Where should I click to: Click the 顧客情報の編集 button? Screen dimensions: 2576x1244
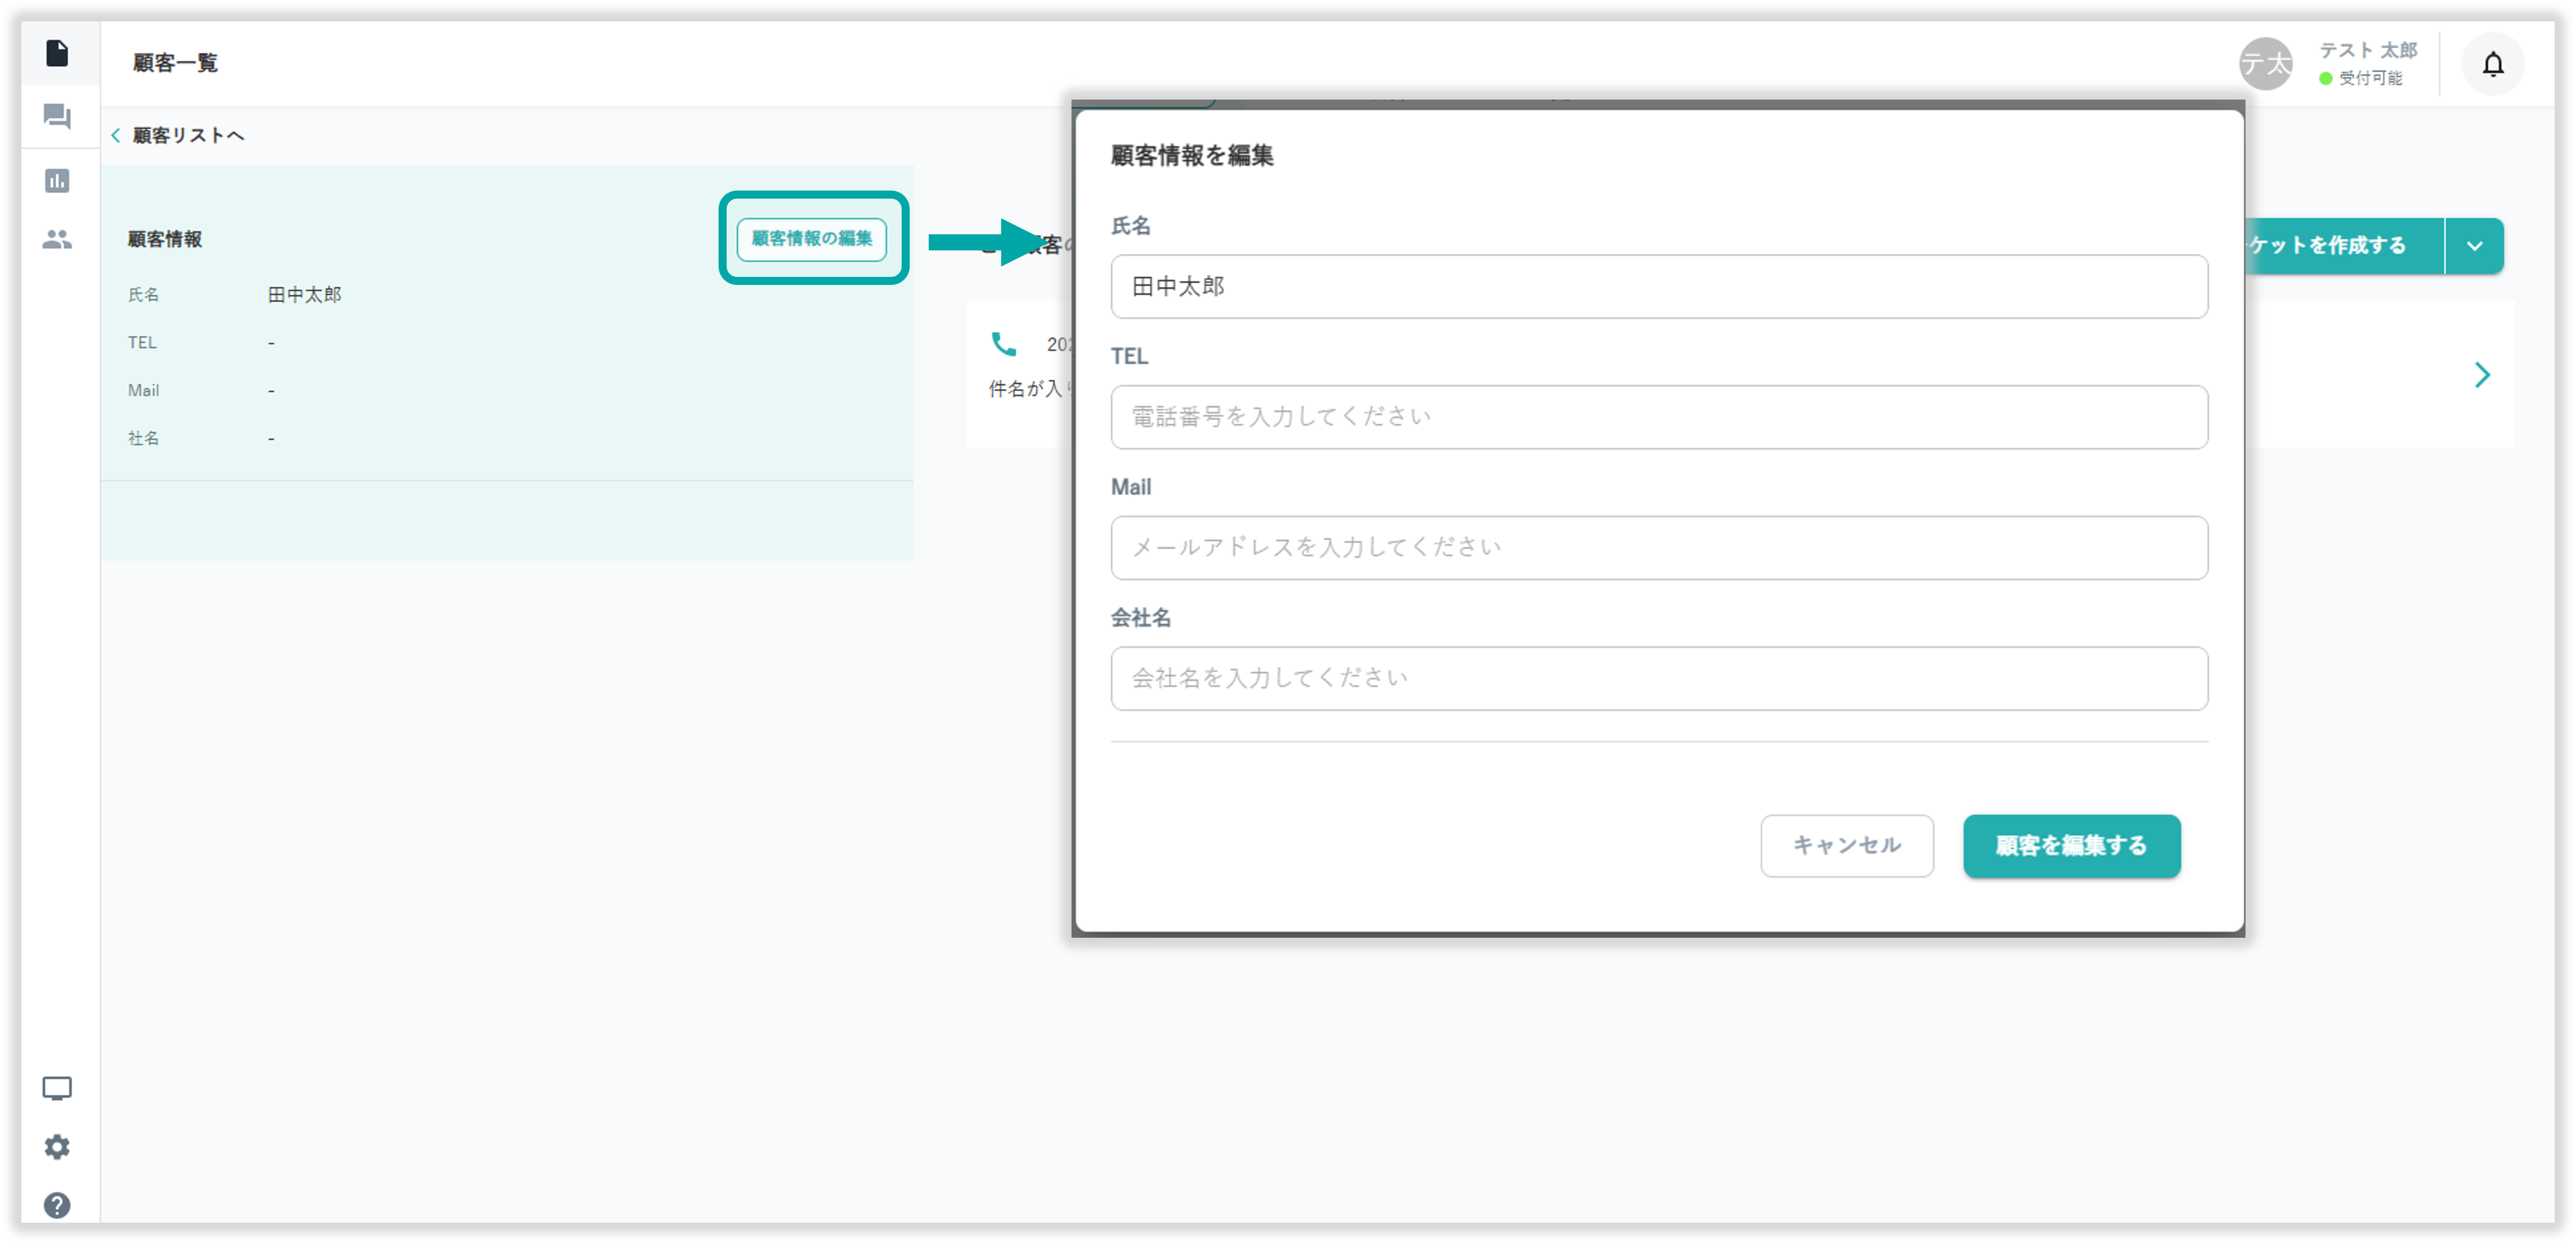click(x=811, y=239)
